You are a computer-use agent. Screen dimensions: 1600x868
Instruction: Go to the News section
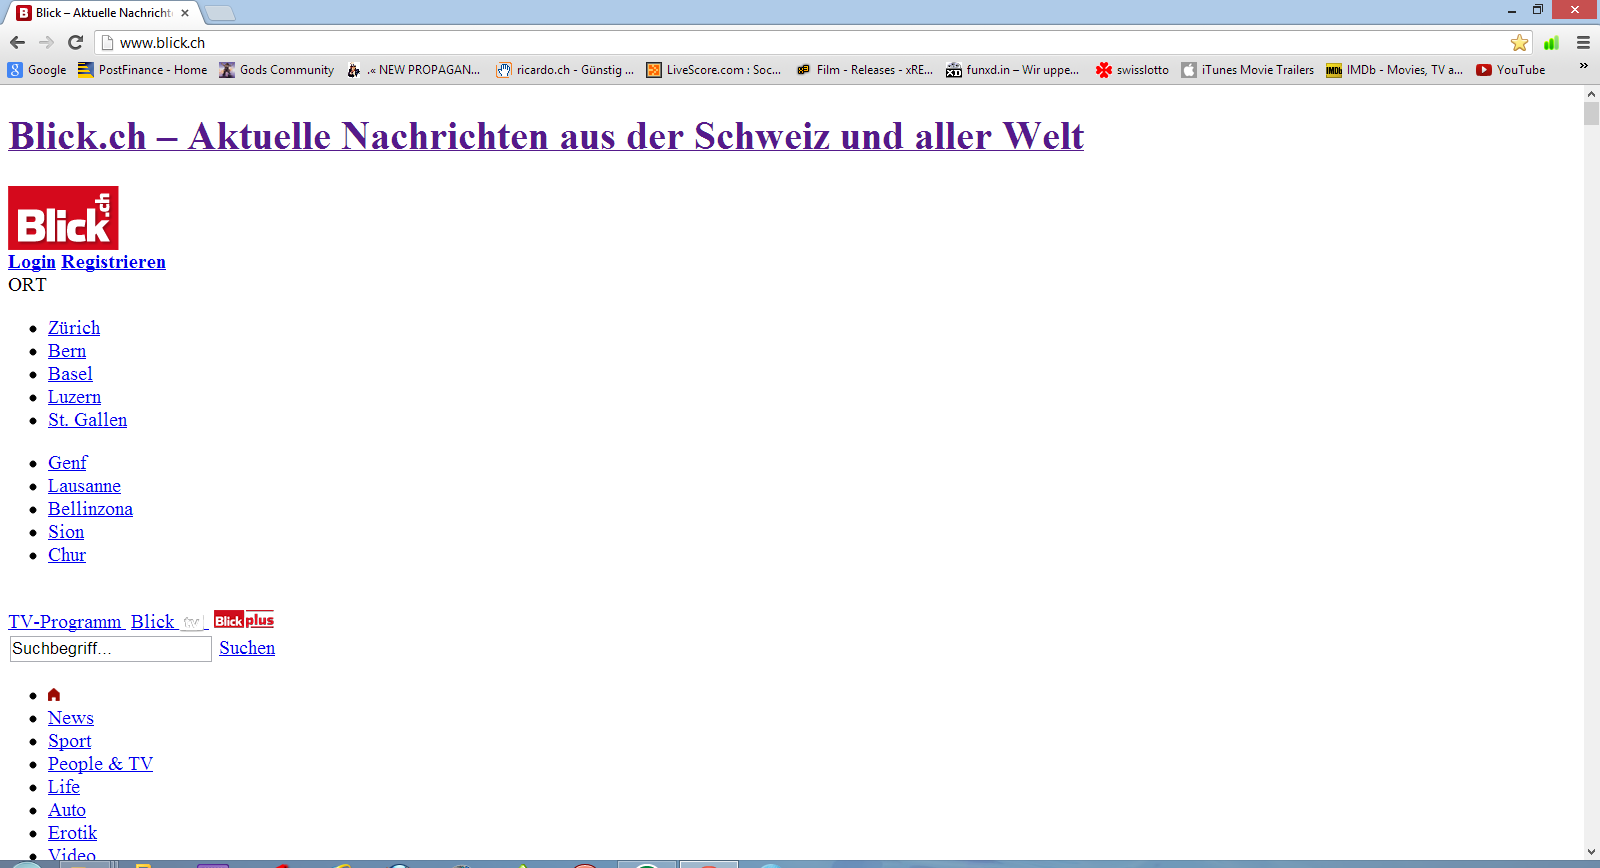[71, 718]
